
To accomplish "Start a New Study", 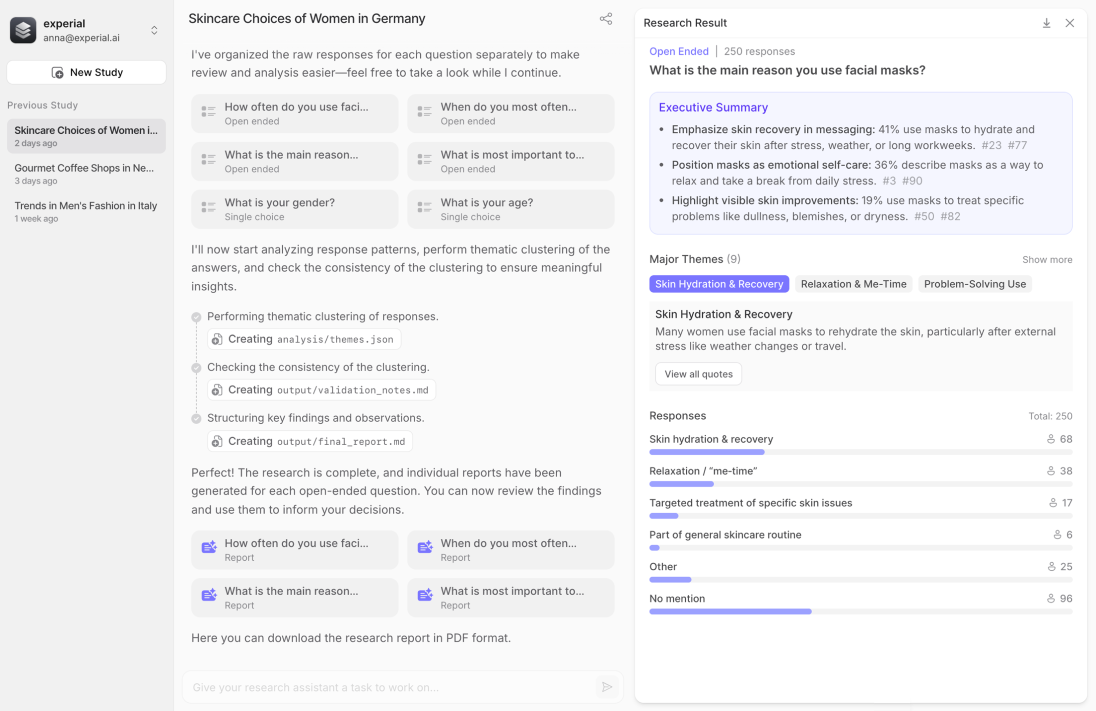I will point(87,73).
